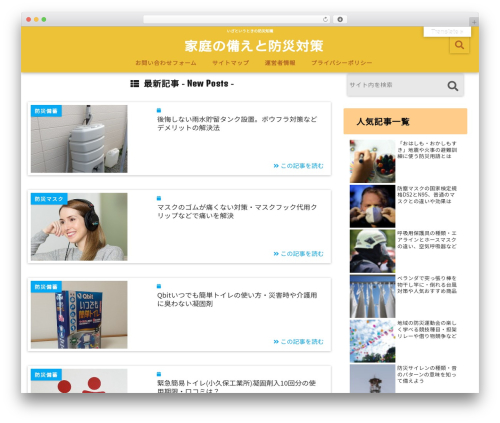Open a new browser tab with plus button
The width and height of the screenshot is (500, 423).
[474, 22]
